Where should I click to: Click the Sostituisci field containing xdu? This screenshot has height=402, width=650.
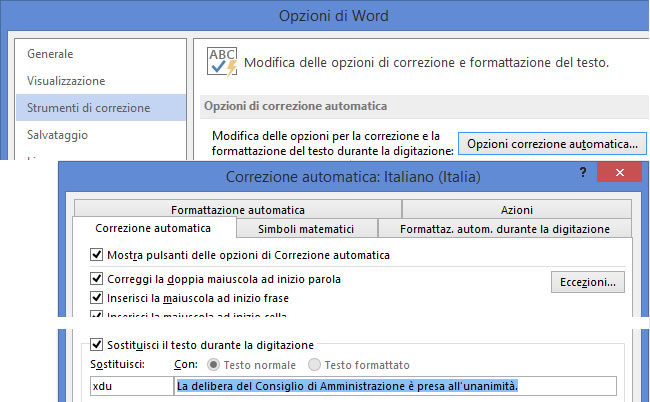coord(132,386)
